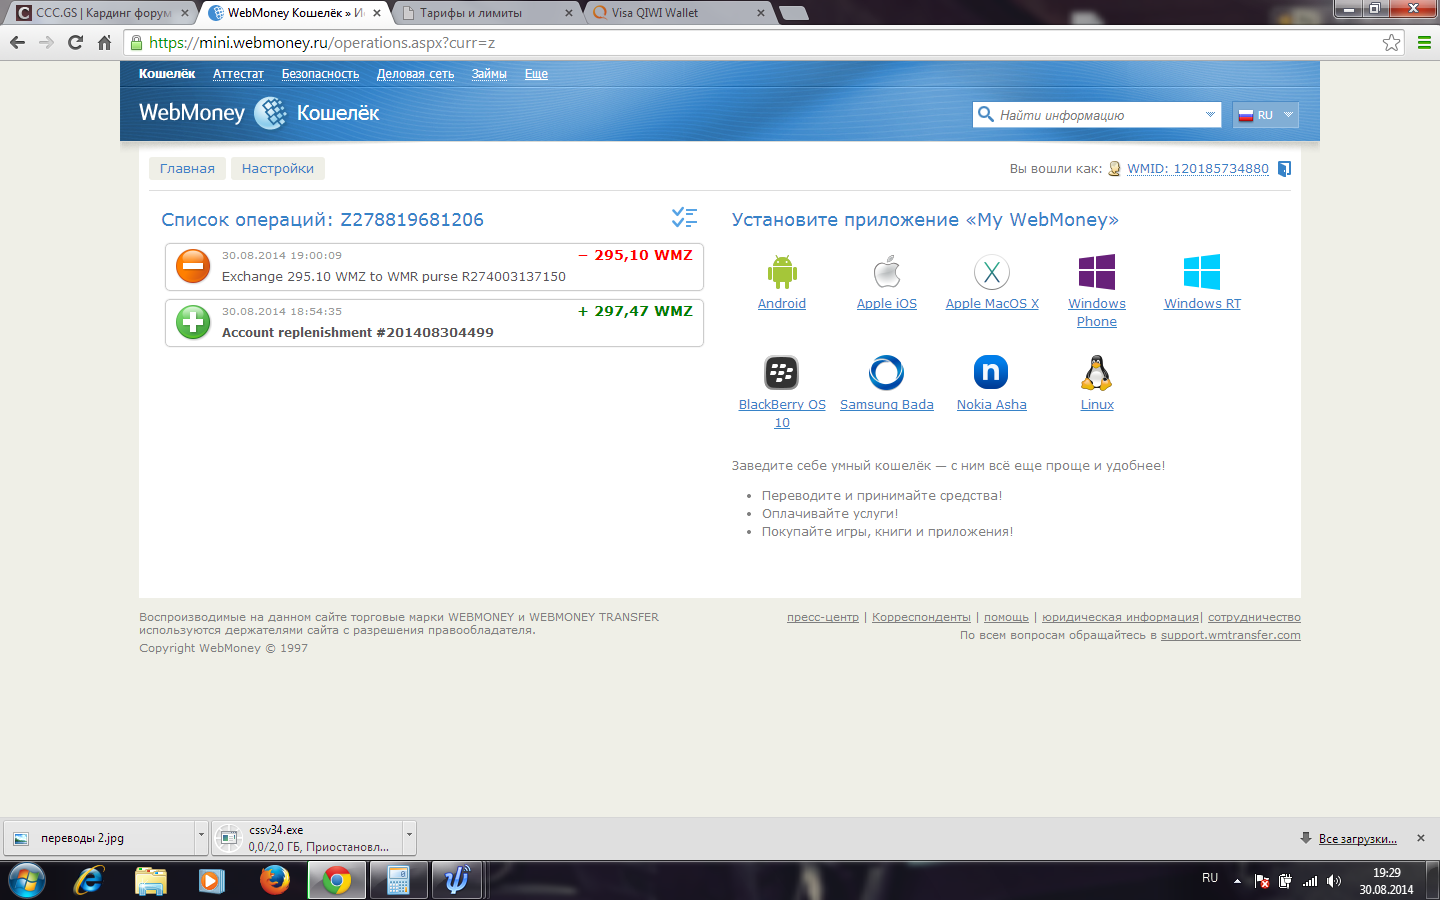This screenshot has height=900, width=1440.
Task: Open Windows Explorer from the taskbar
Action: [151, 880]
